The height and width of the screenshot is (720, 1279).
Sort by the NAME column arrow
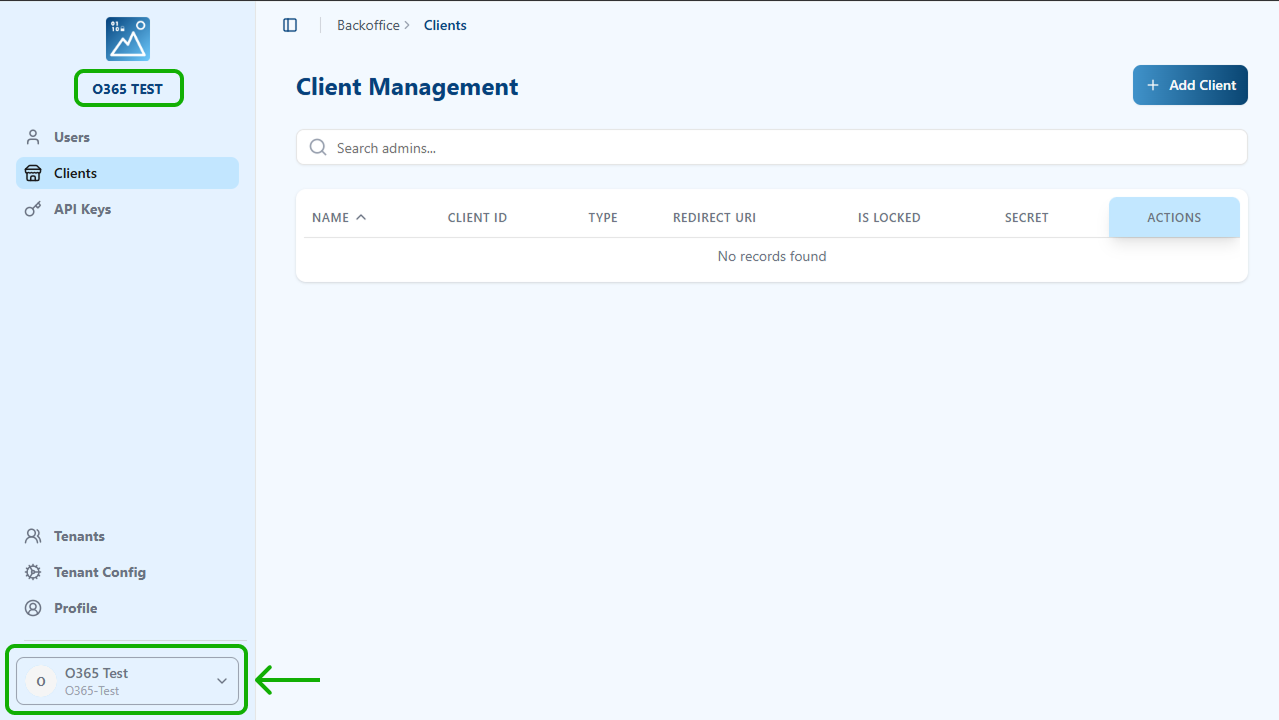[x=361, y=217]
